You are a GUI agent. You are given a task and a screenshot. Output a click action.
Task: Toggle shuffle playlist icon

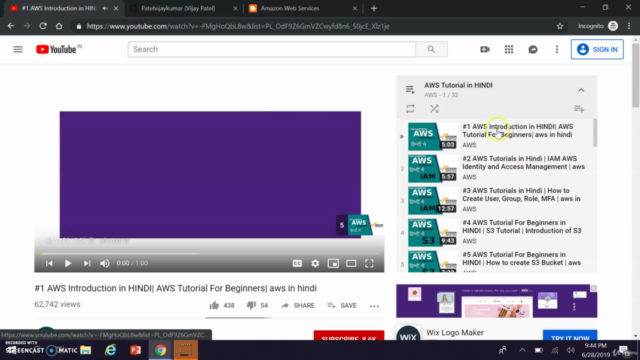point(434,109)
